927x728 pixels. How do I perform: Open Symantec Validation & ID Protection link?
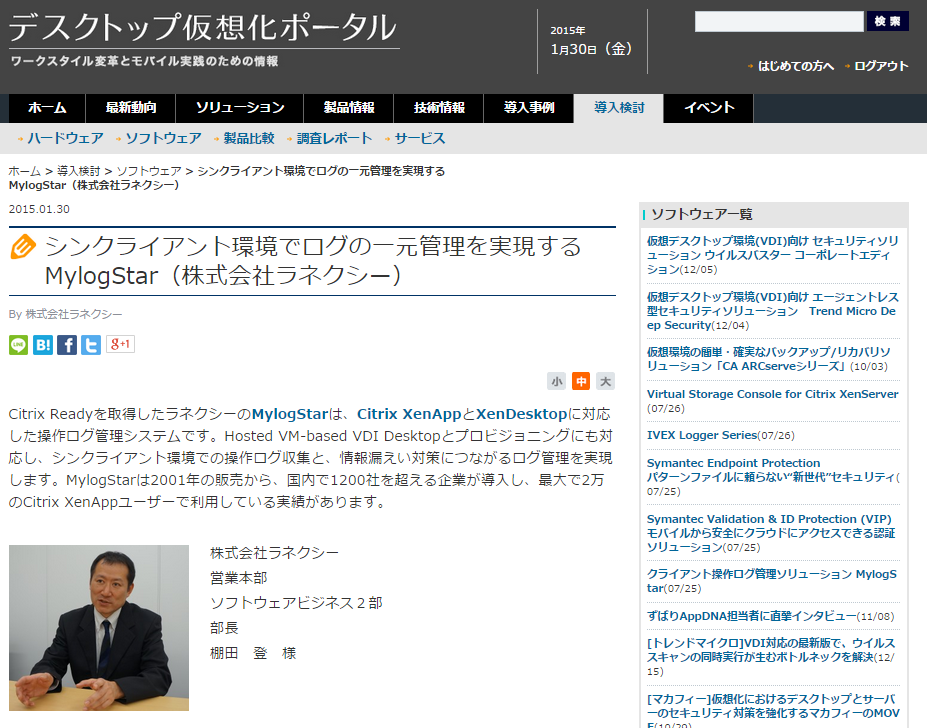[x=771, y=533]
